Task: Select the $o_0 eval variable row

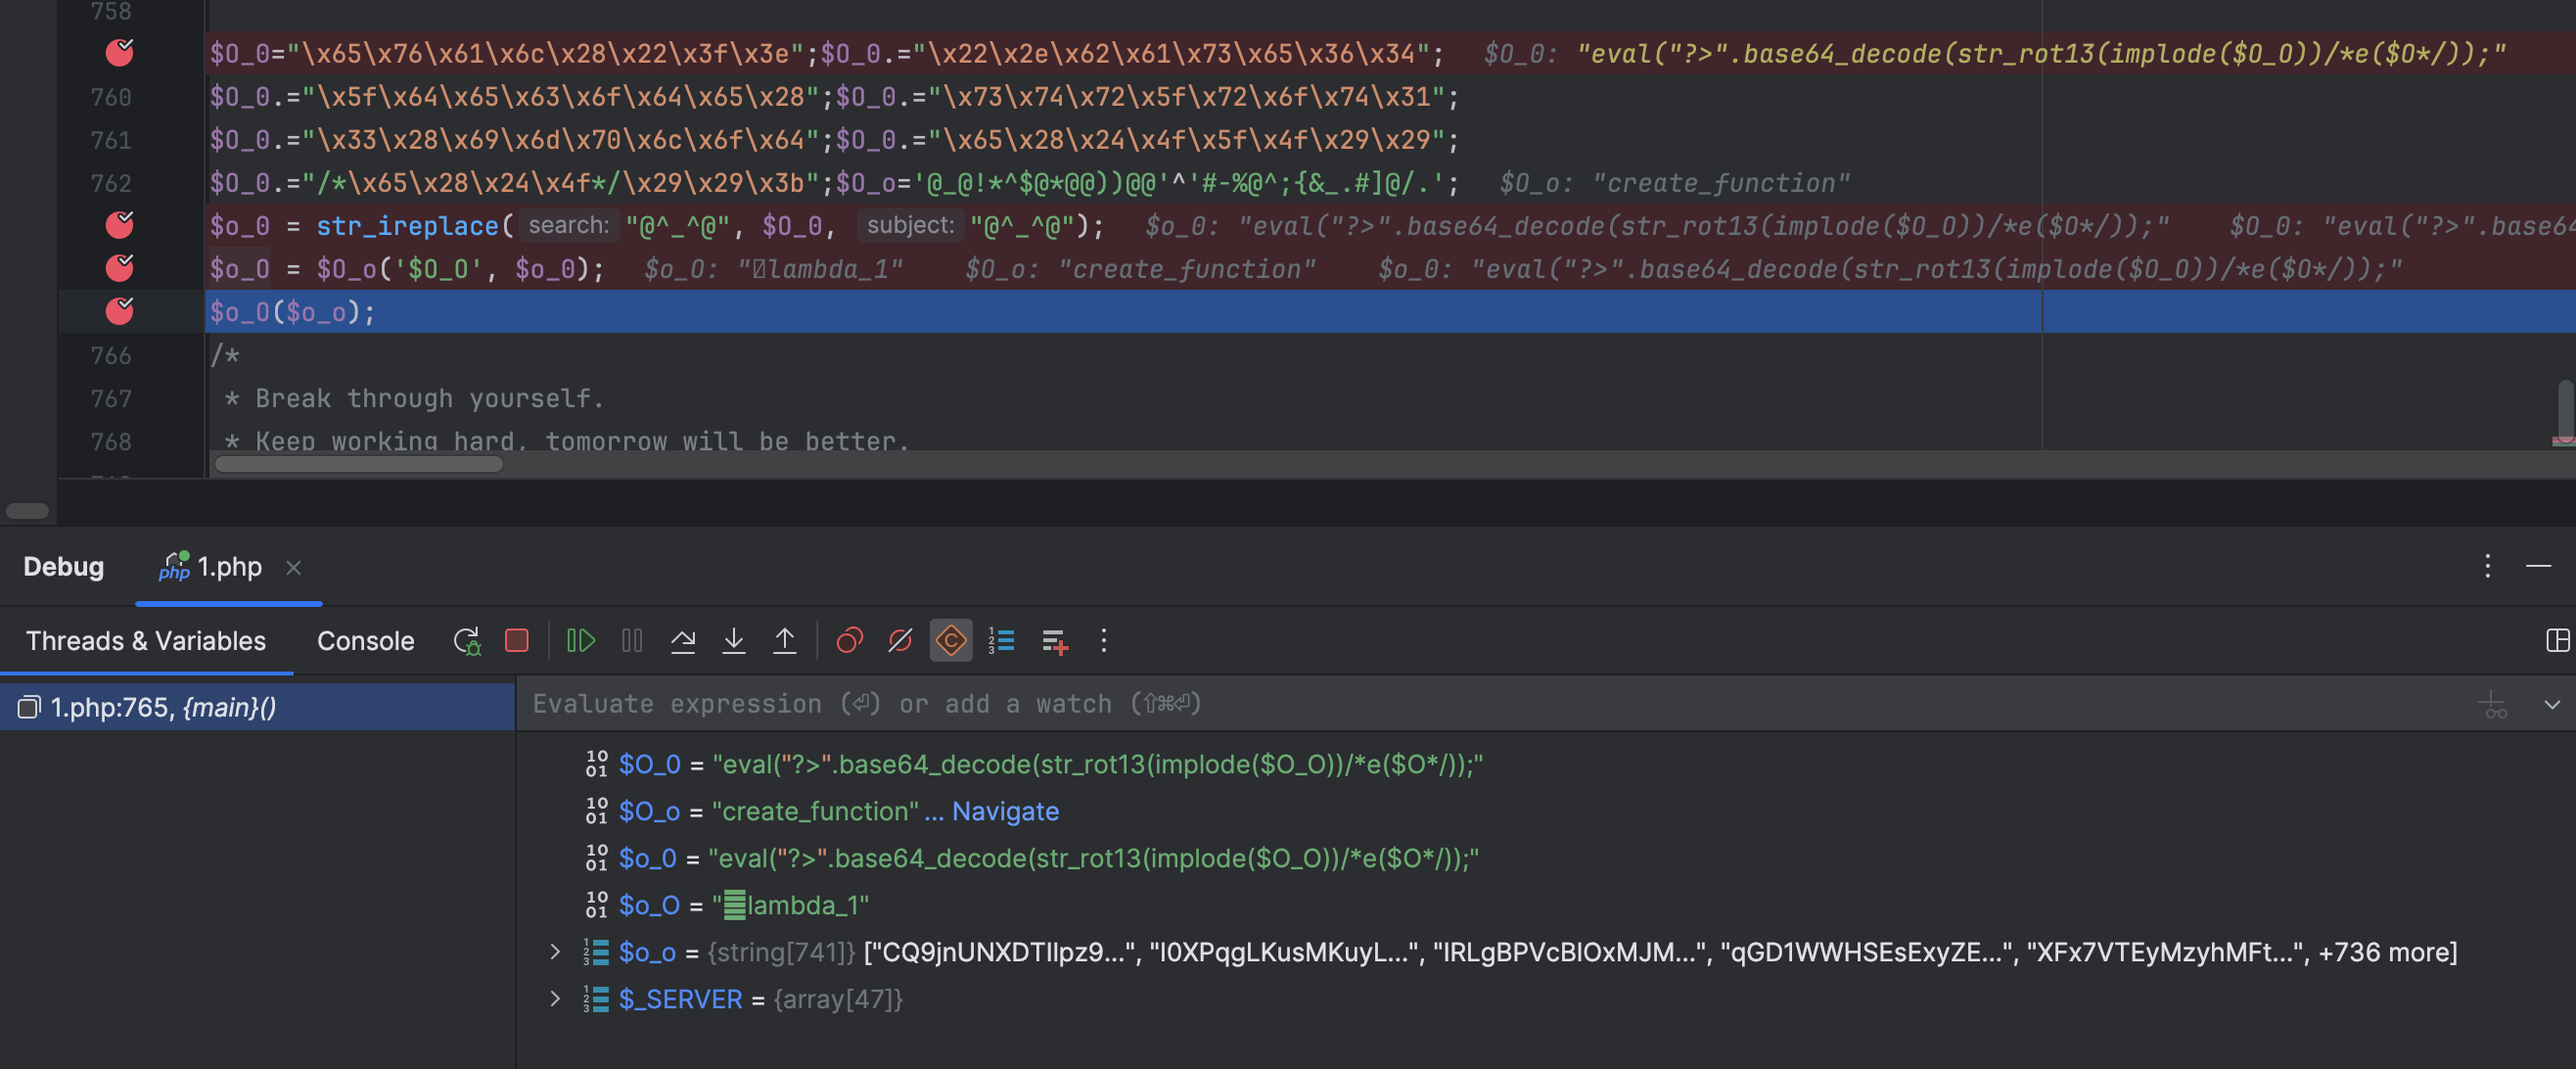Action: [1545, 858]
